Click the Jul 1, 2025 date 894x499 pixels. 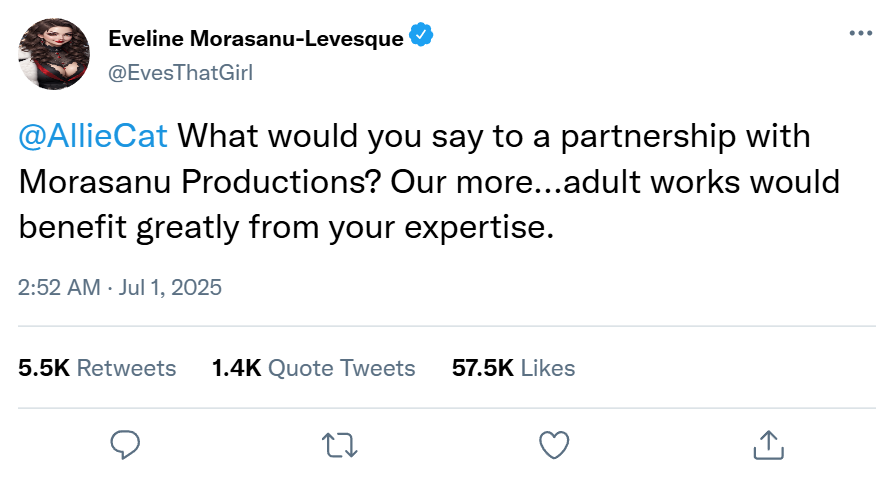pos(168,287)
